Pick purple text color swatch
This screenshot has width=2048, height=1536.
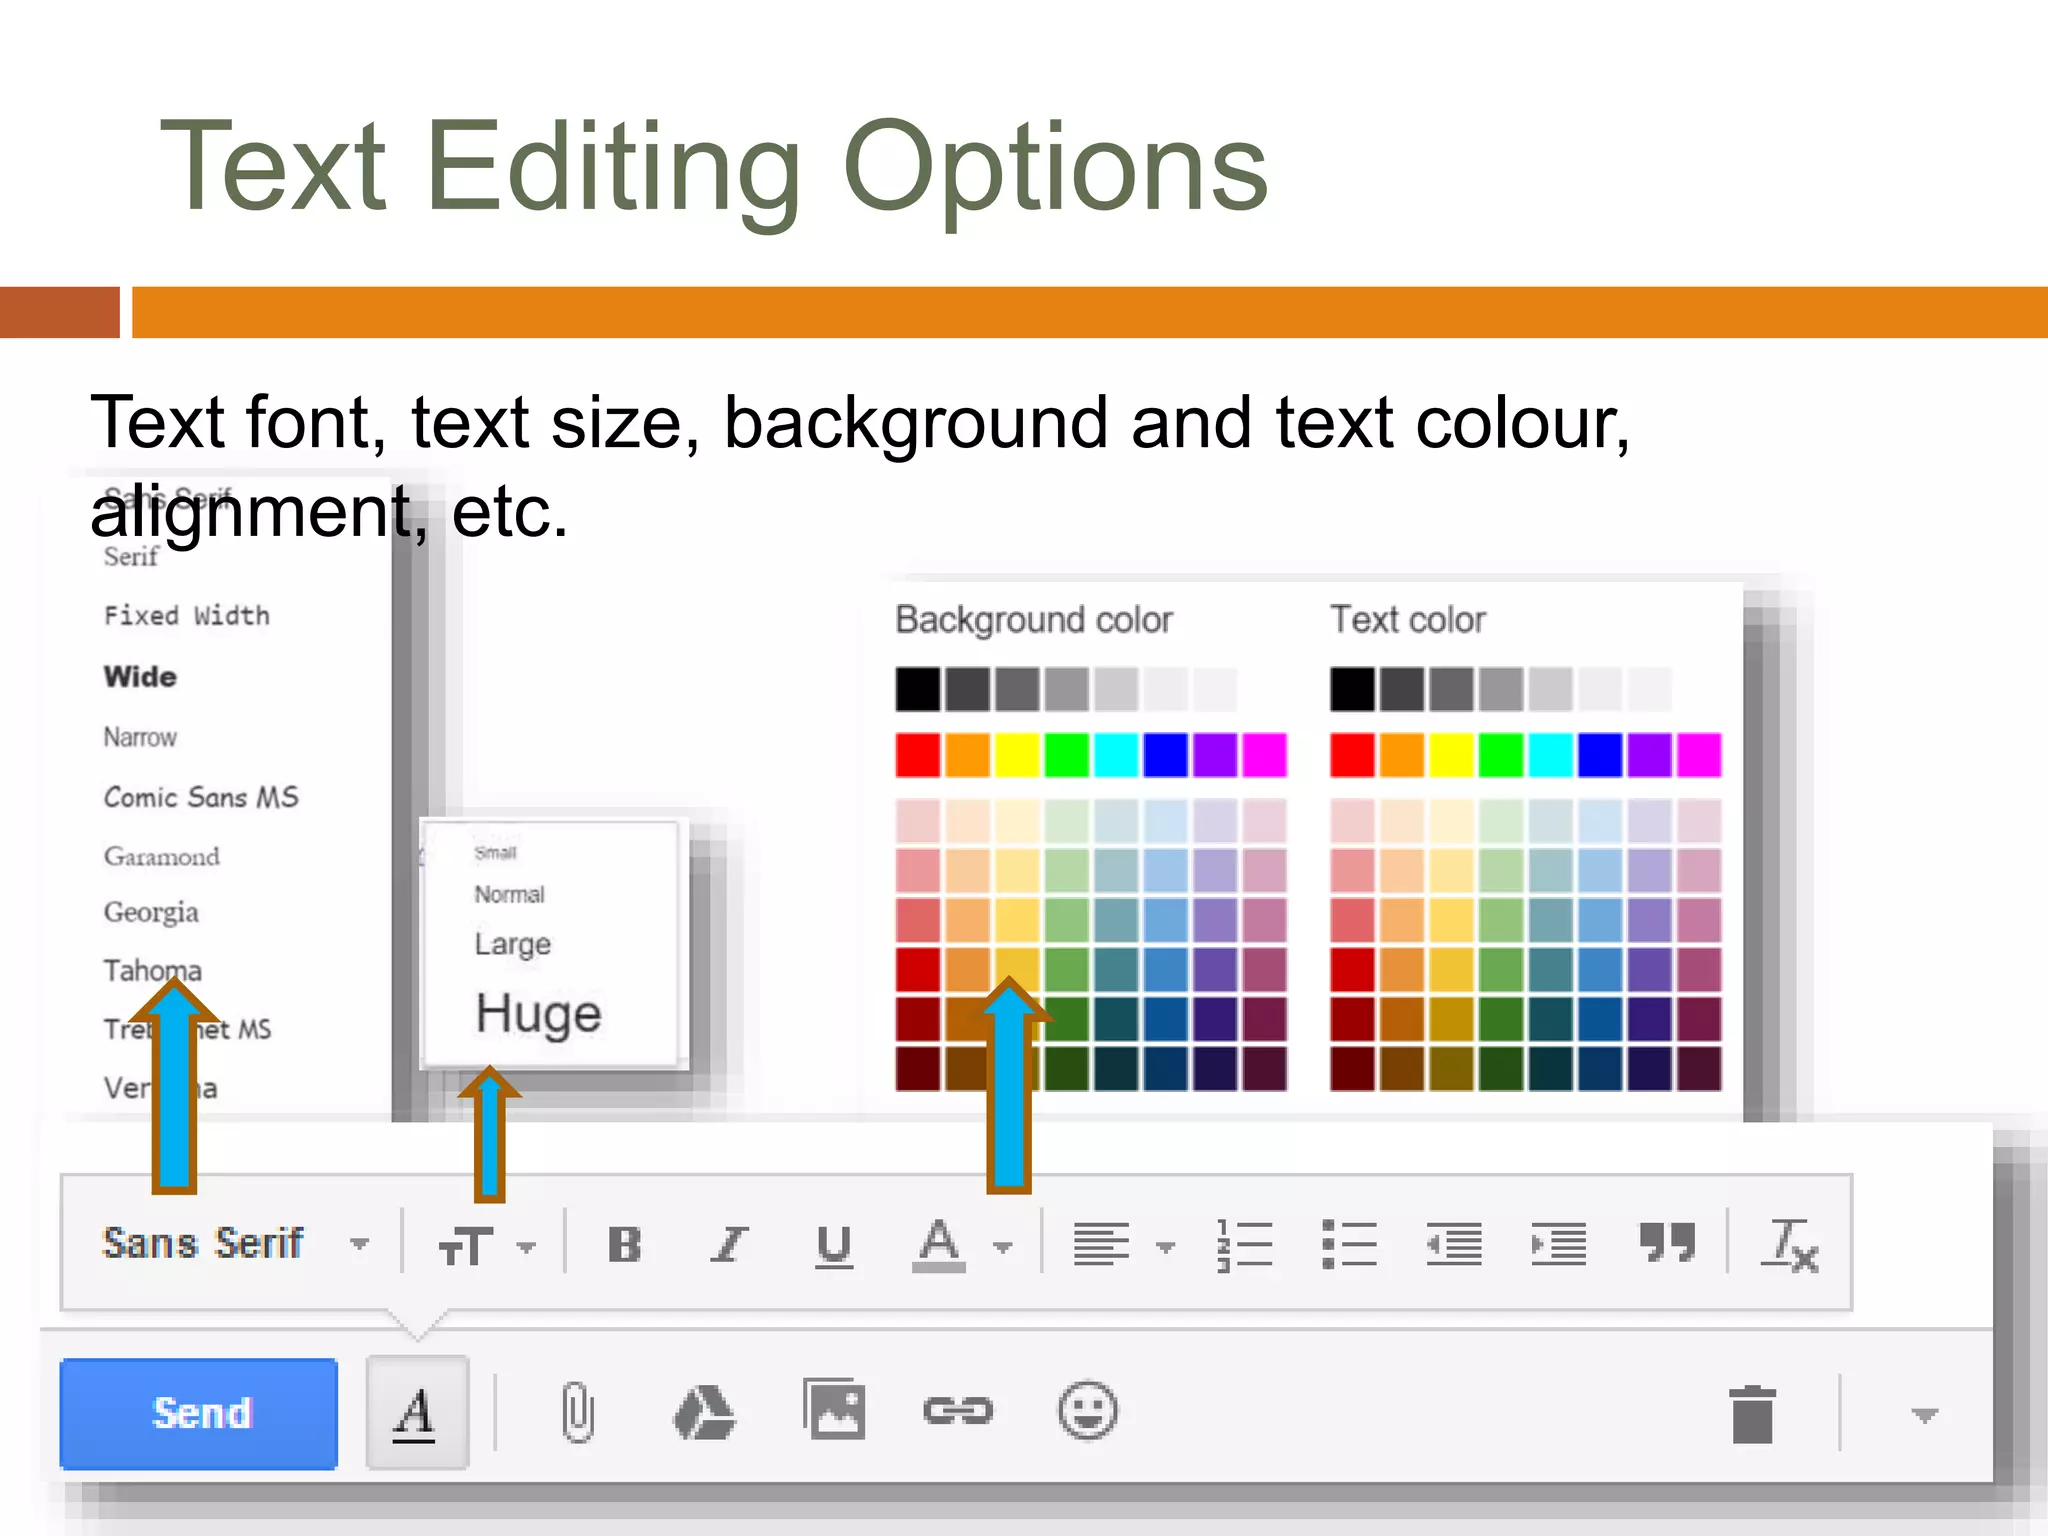(x=1650, y=755)
